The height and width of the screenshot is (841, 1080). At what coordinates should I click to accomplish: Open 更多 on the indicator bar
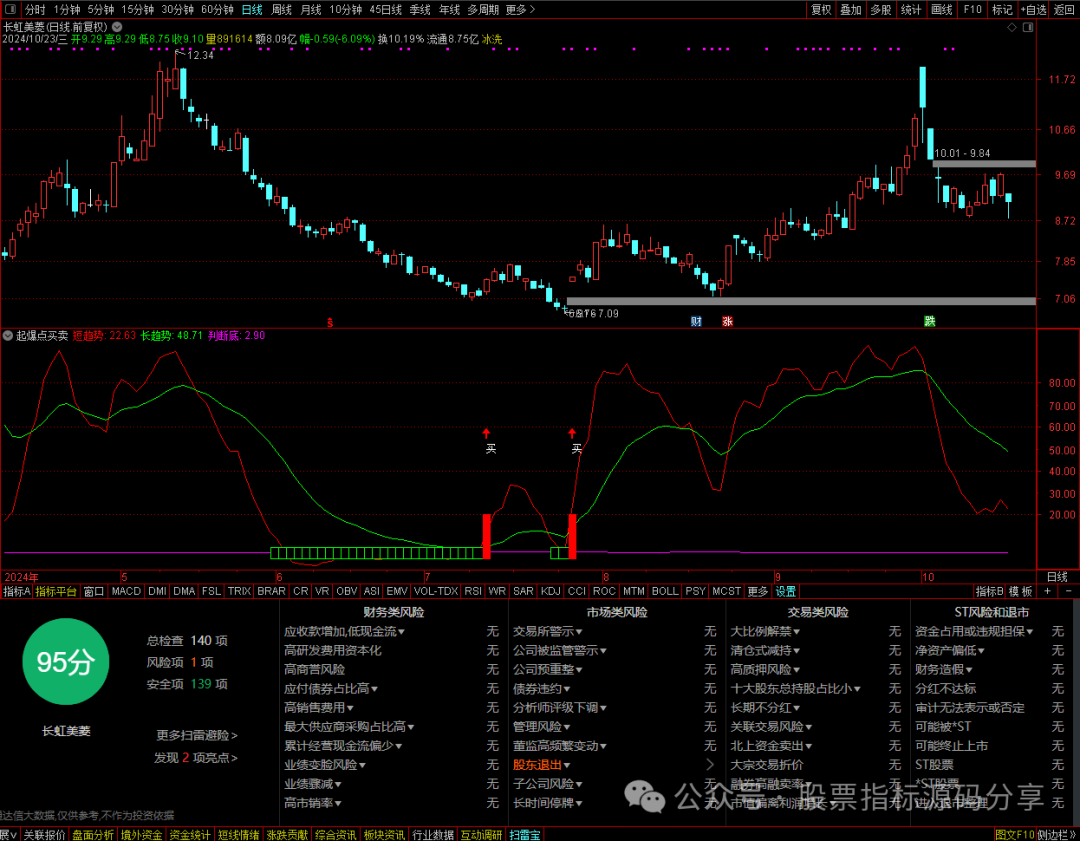[758, 591]
